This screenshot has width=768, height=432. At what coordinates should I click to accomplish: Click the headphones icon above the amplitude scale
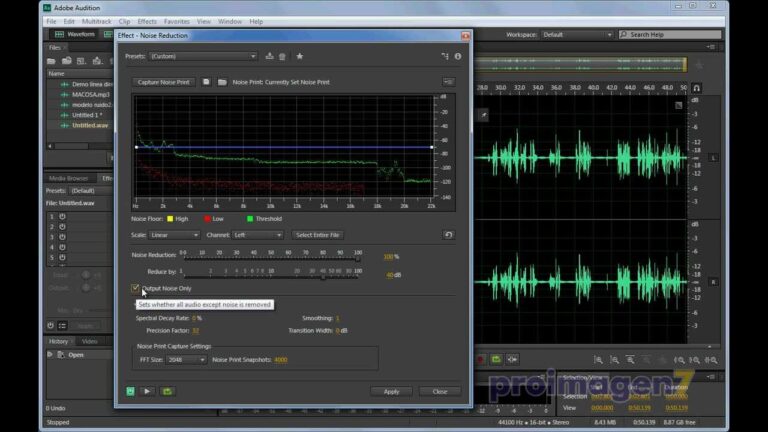pos(696,88)
